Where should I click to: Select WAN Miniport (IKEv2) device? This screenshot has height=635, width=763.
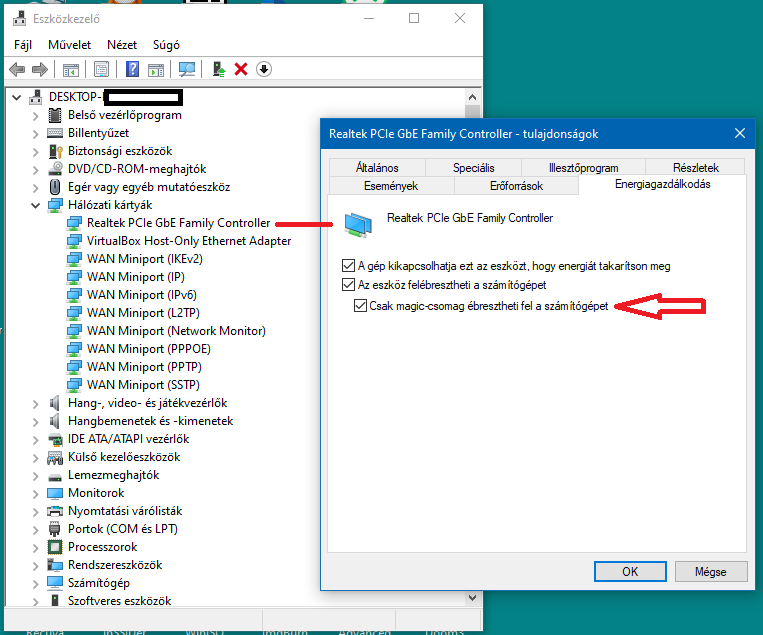[145, 259]
